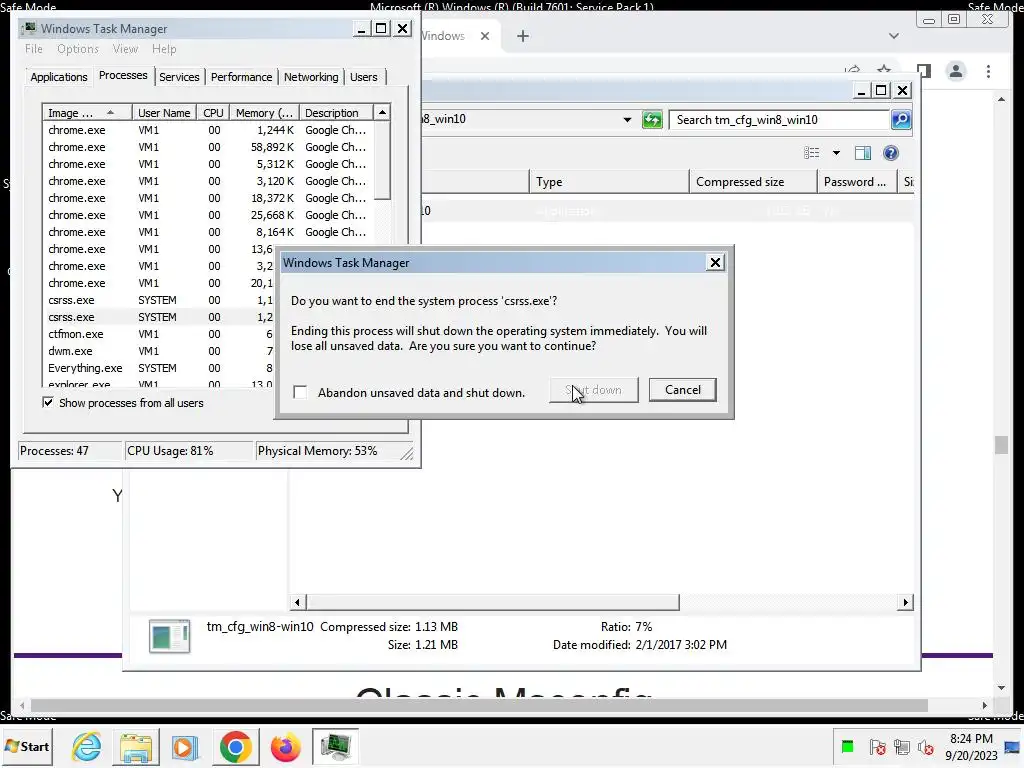
Task: Toggle Show processes from all users checkbox
Action: [x=48, y=402]
